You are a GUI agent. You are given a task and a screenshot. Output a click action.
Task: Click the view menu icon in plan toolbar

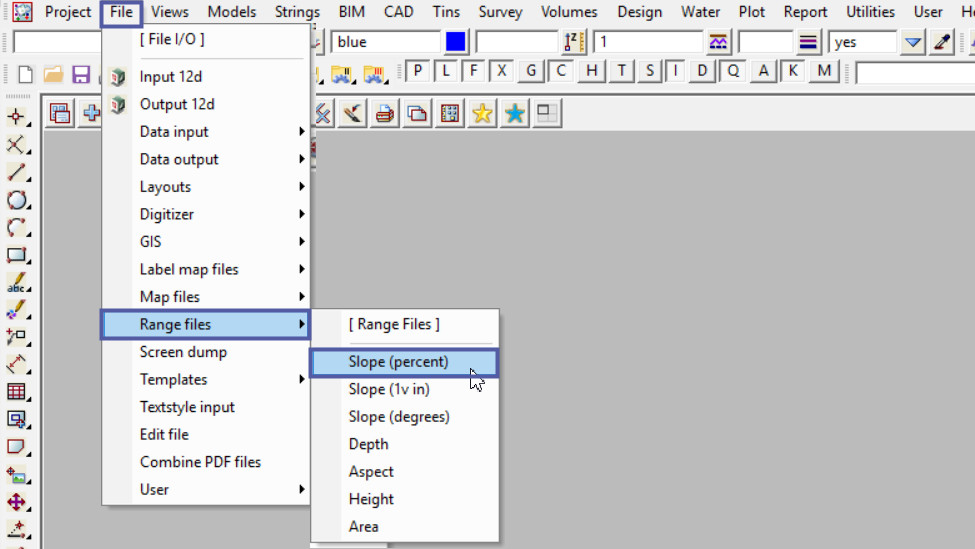click(x=60, y=113)
